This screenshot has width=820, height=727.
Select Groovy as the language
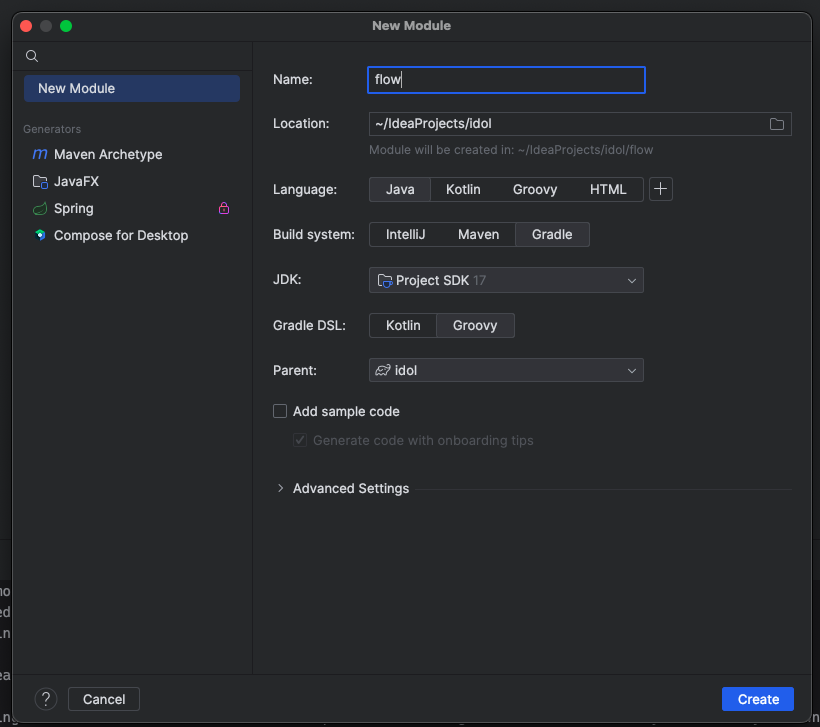click(534, 189)
